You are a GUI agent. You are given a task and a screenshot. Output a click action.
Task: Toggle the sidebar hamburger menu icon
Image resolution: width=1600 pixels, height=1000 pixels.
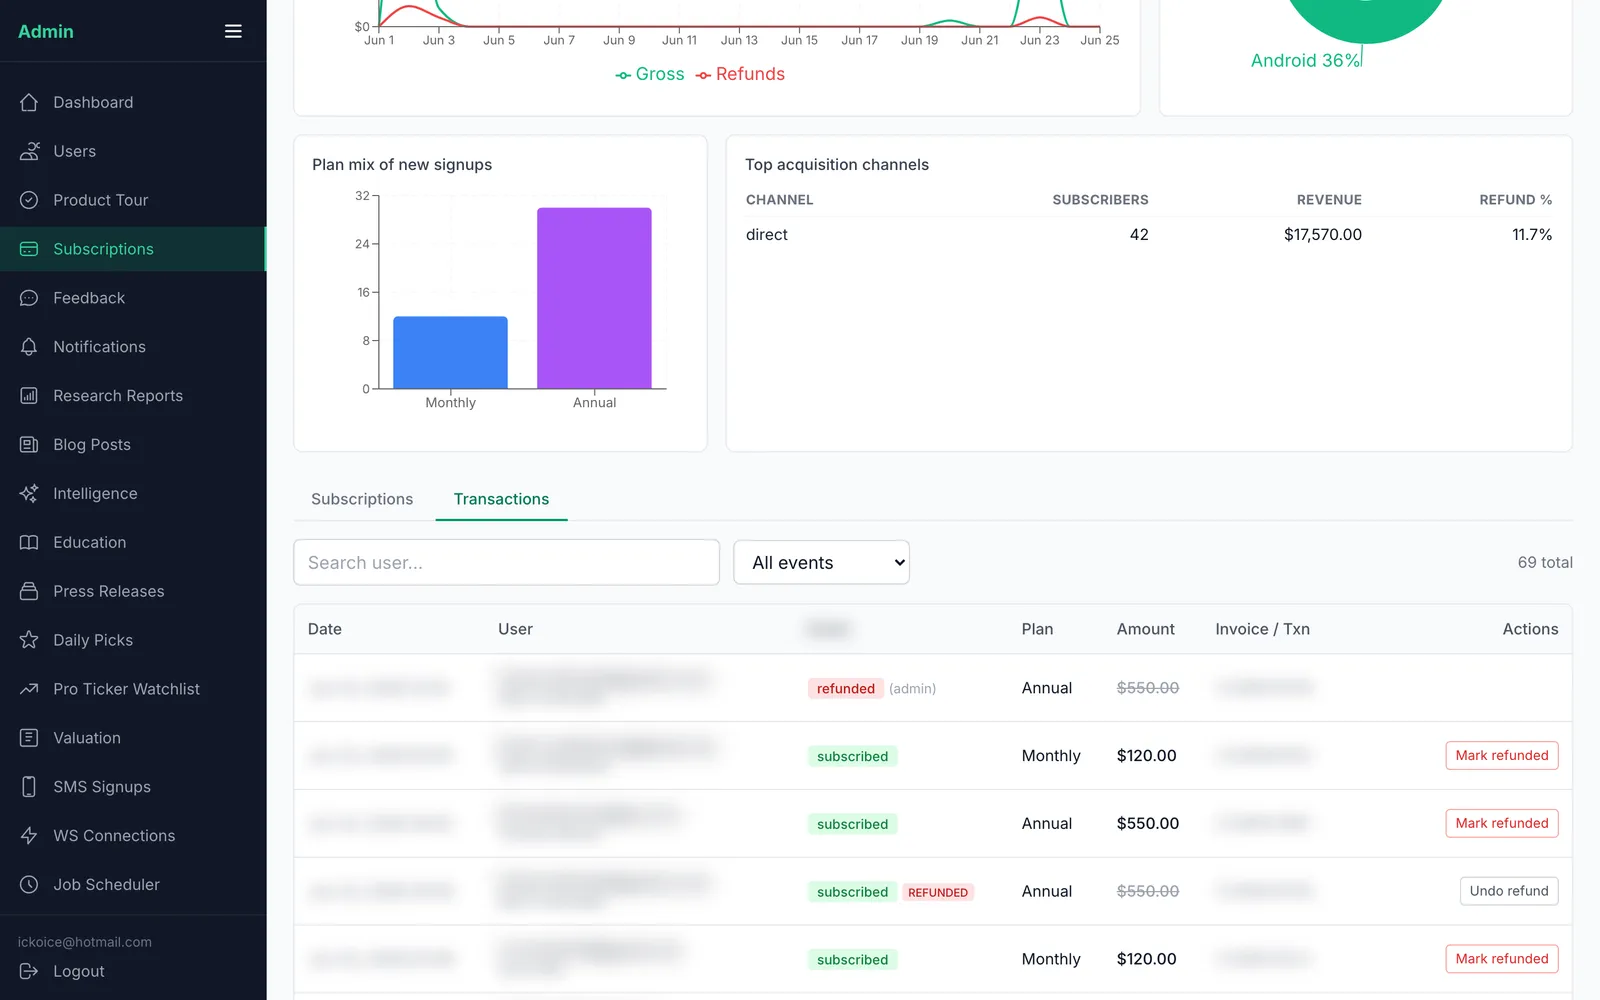pyautogui.click(x=233, y=31)
